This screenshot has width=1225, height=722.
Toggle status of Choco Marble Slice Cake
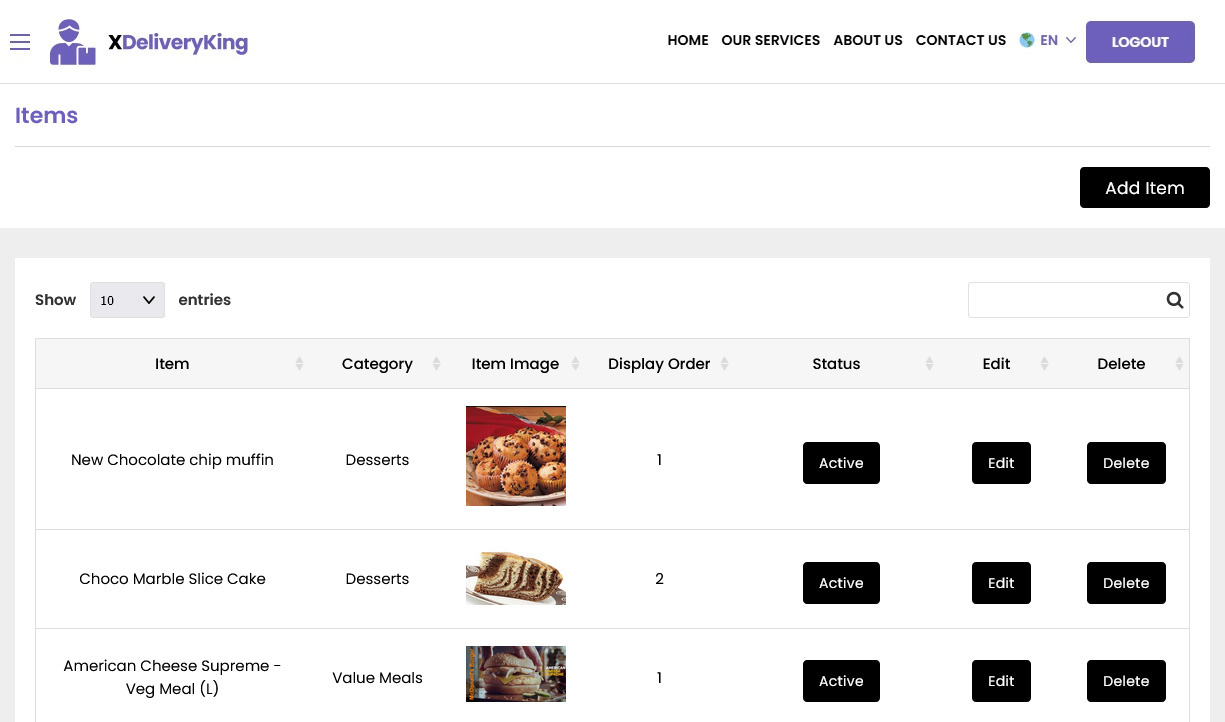(x=841, y=583)
